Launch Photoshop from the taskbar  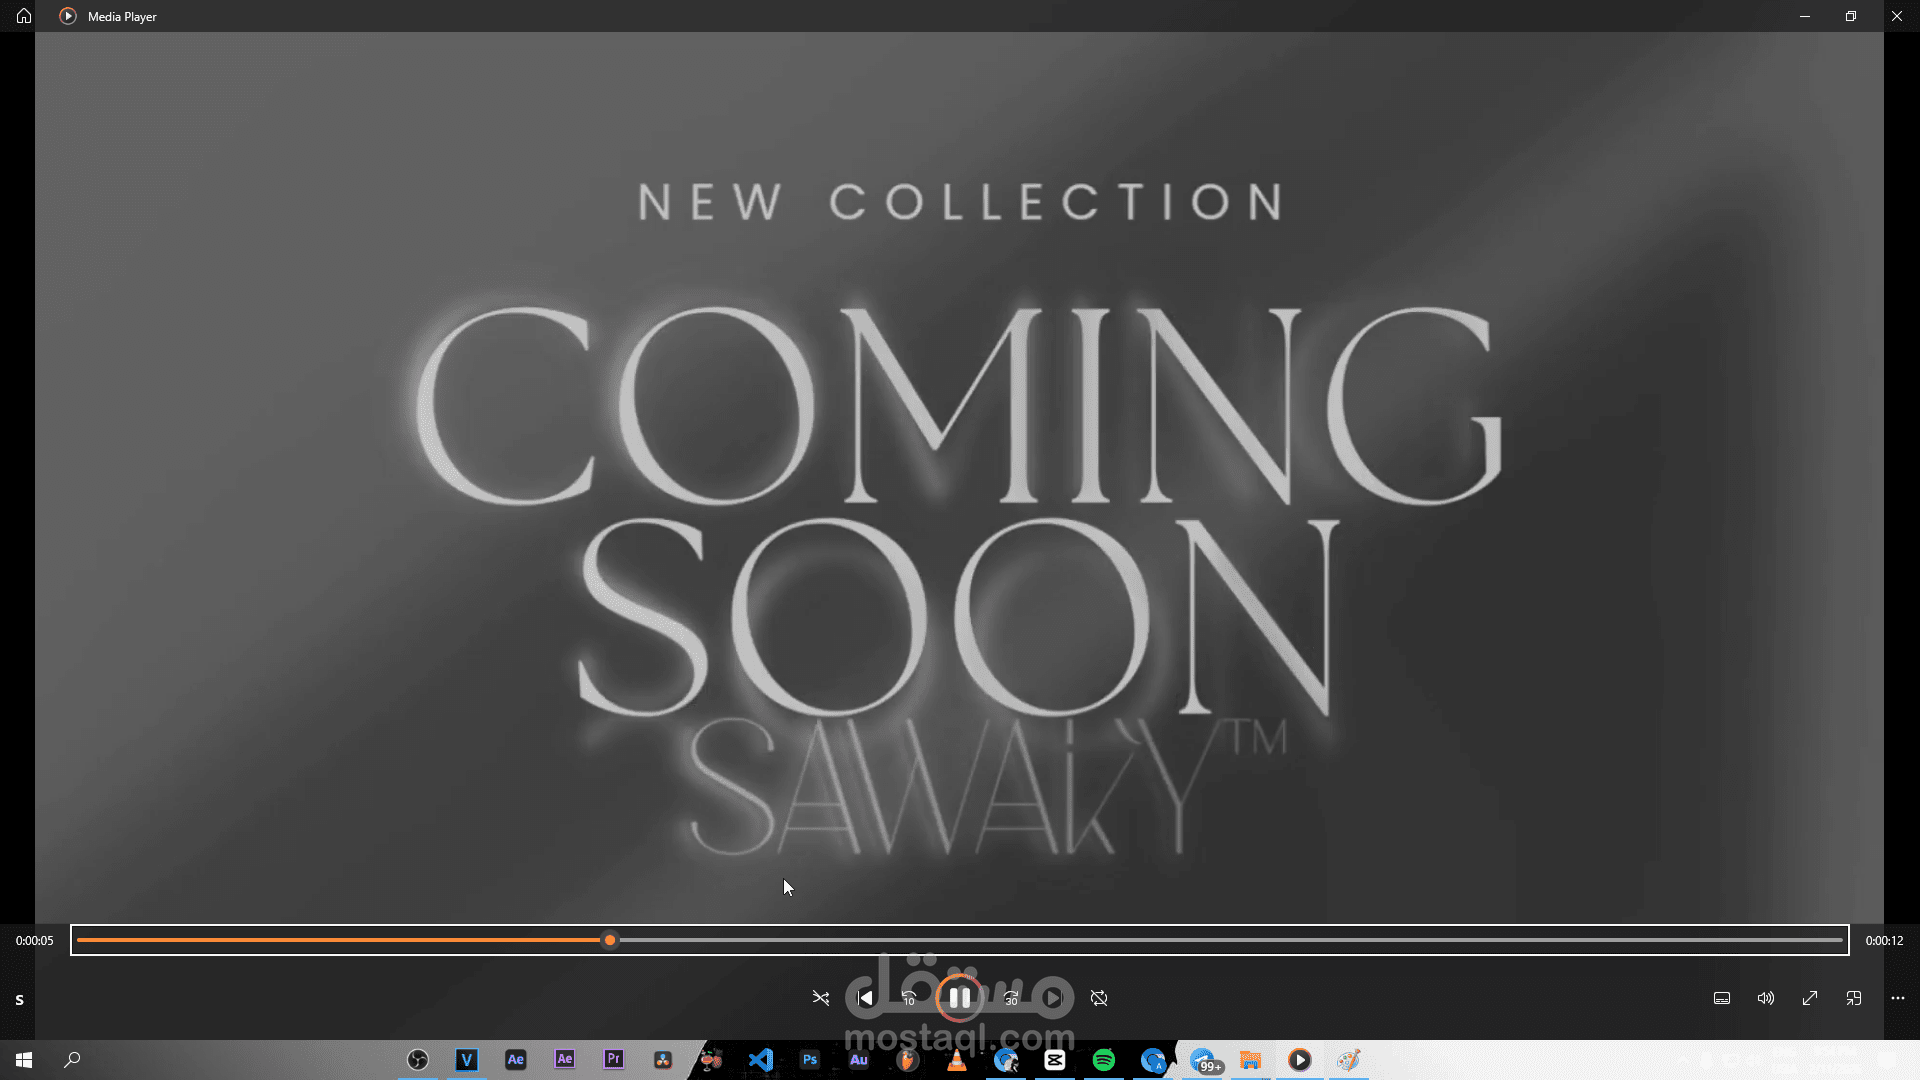pos(810,1059)
